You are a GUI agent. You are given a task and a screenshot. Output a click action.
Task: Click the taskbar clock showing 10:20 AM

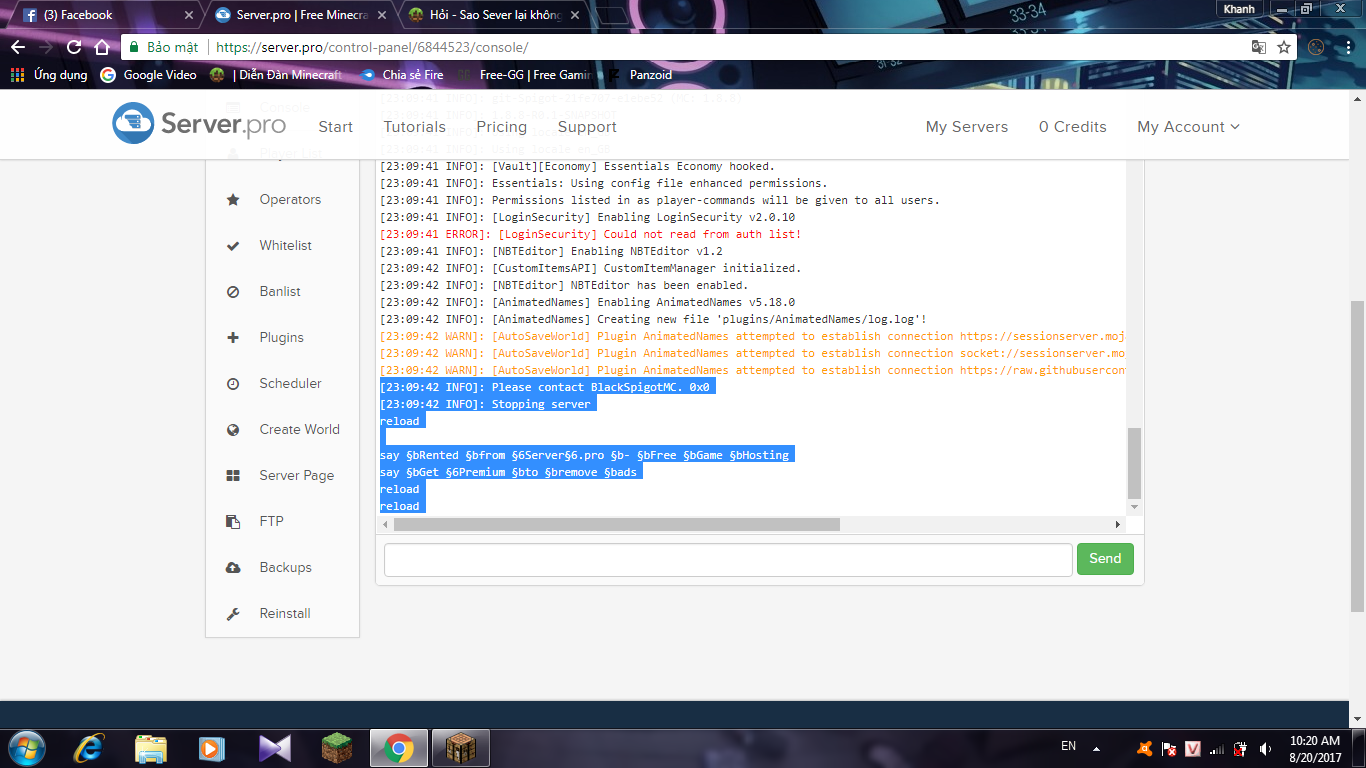pos(1315,748)
